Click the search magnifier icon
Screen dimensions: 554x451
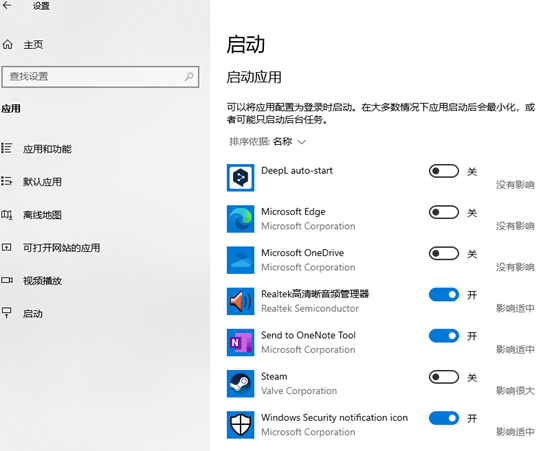coord(189,76)
